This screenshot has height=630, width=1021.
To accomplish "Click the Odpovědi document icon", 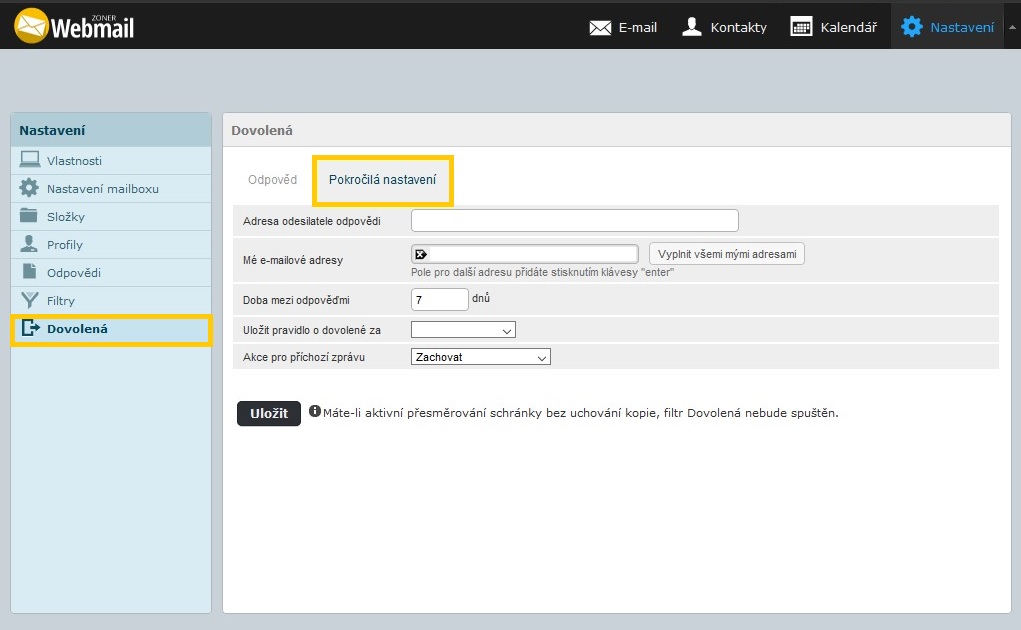I will 30,272.
